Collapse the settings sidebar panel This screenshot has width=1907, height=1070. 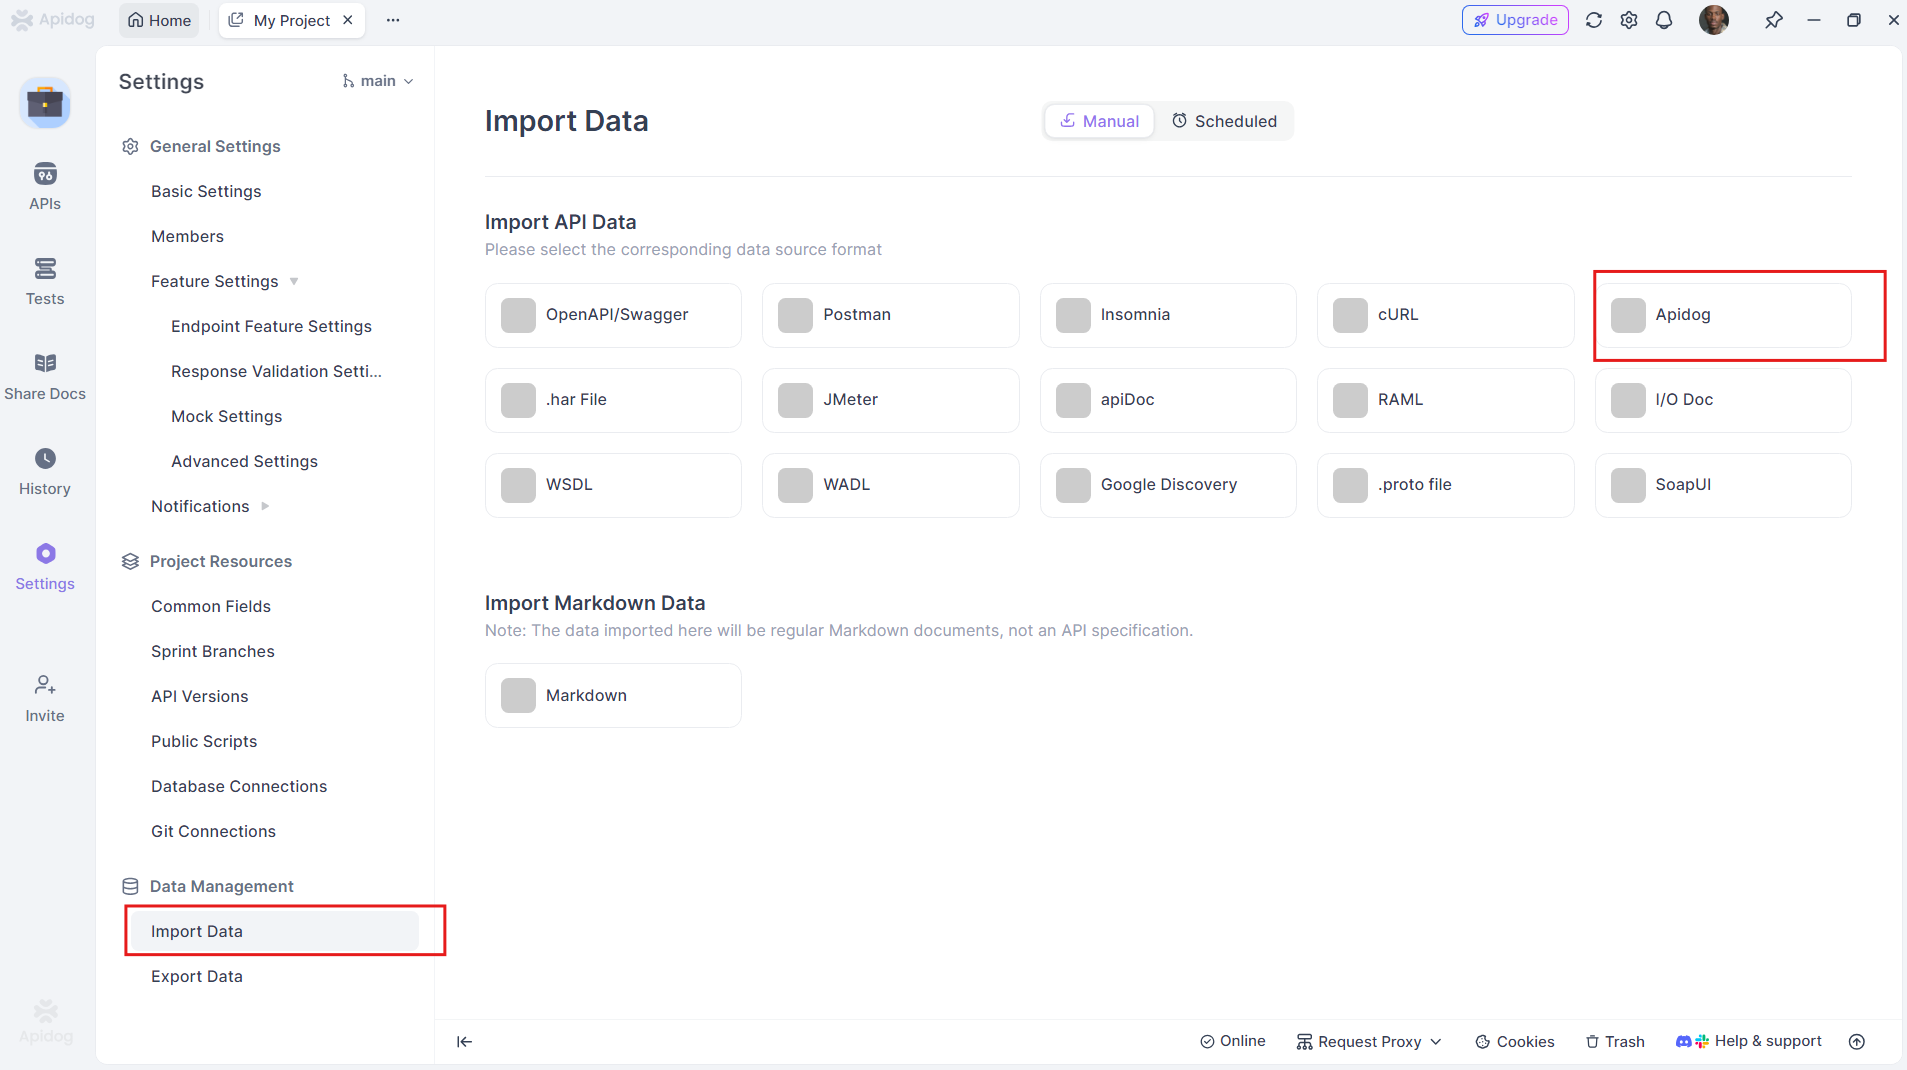(464, 1041)
